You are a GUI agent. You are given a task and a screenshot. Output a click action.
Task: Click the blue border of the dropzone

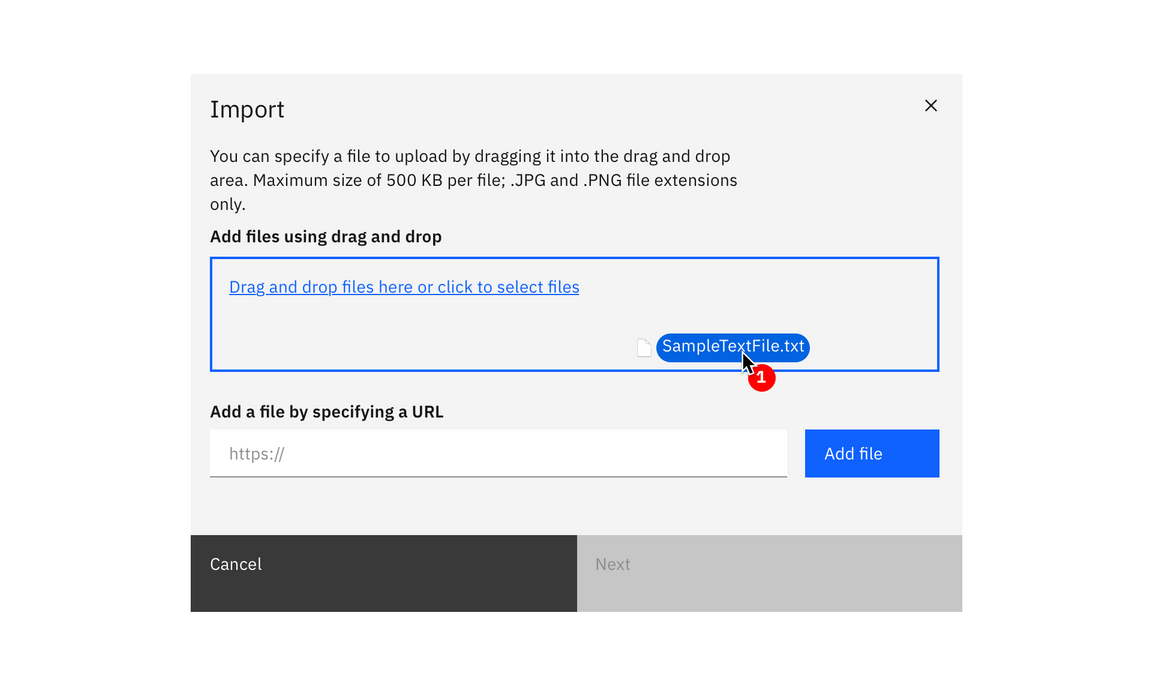click(574, 256)
